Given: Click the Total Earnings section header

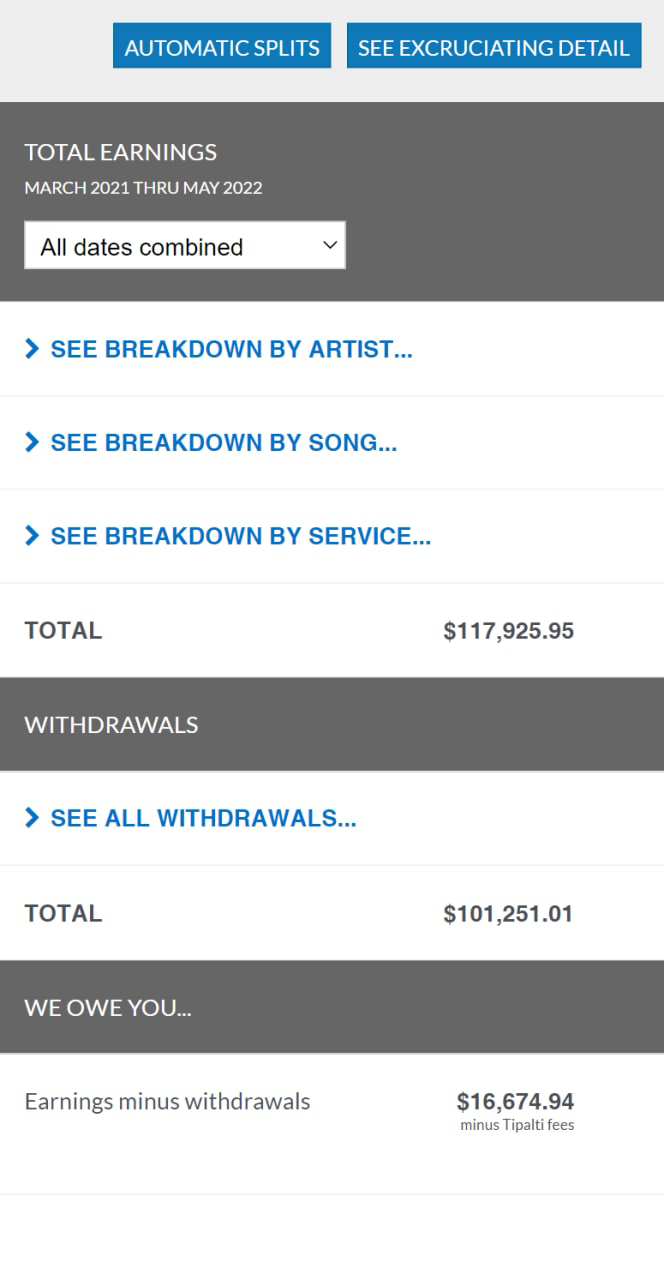Looking at the screenshot, I should (x=121, y=152).
